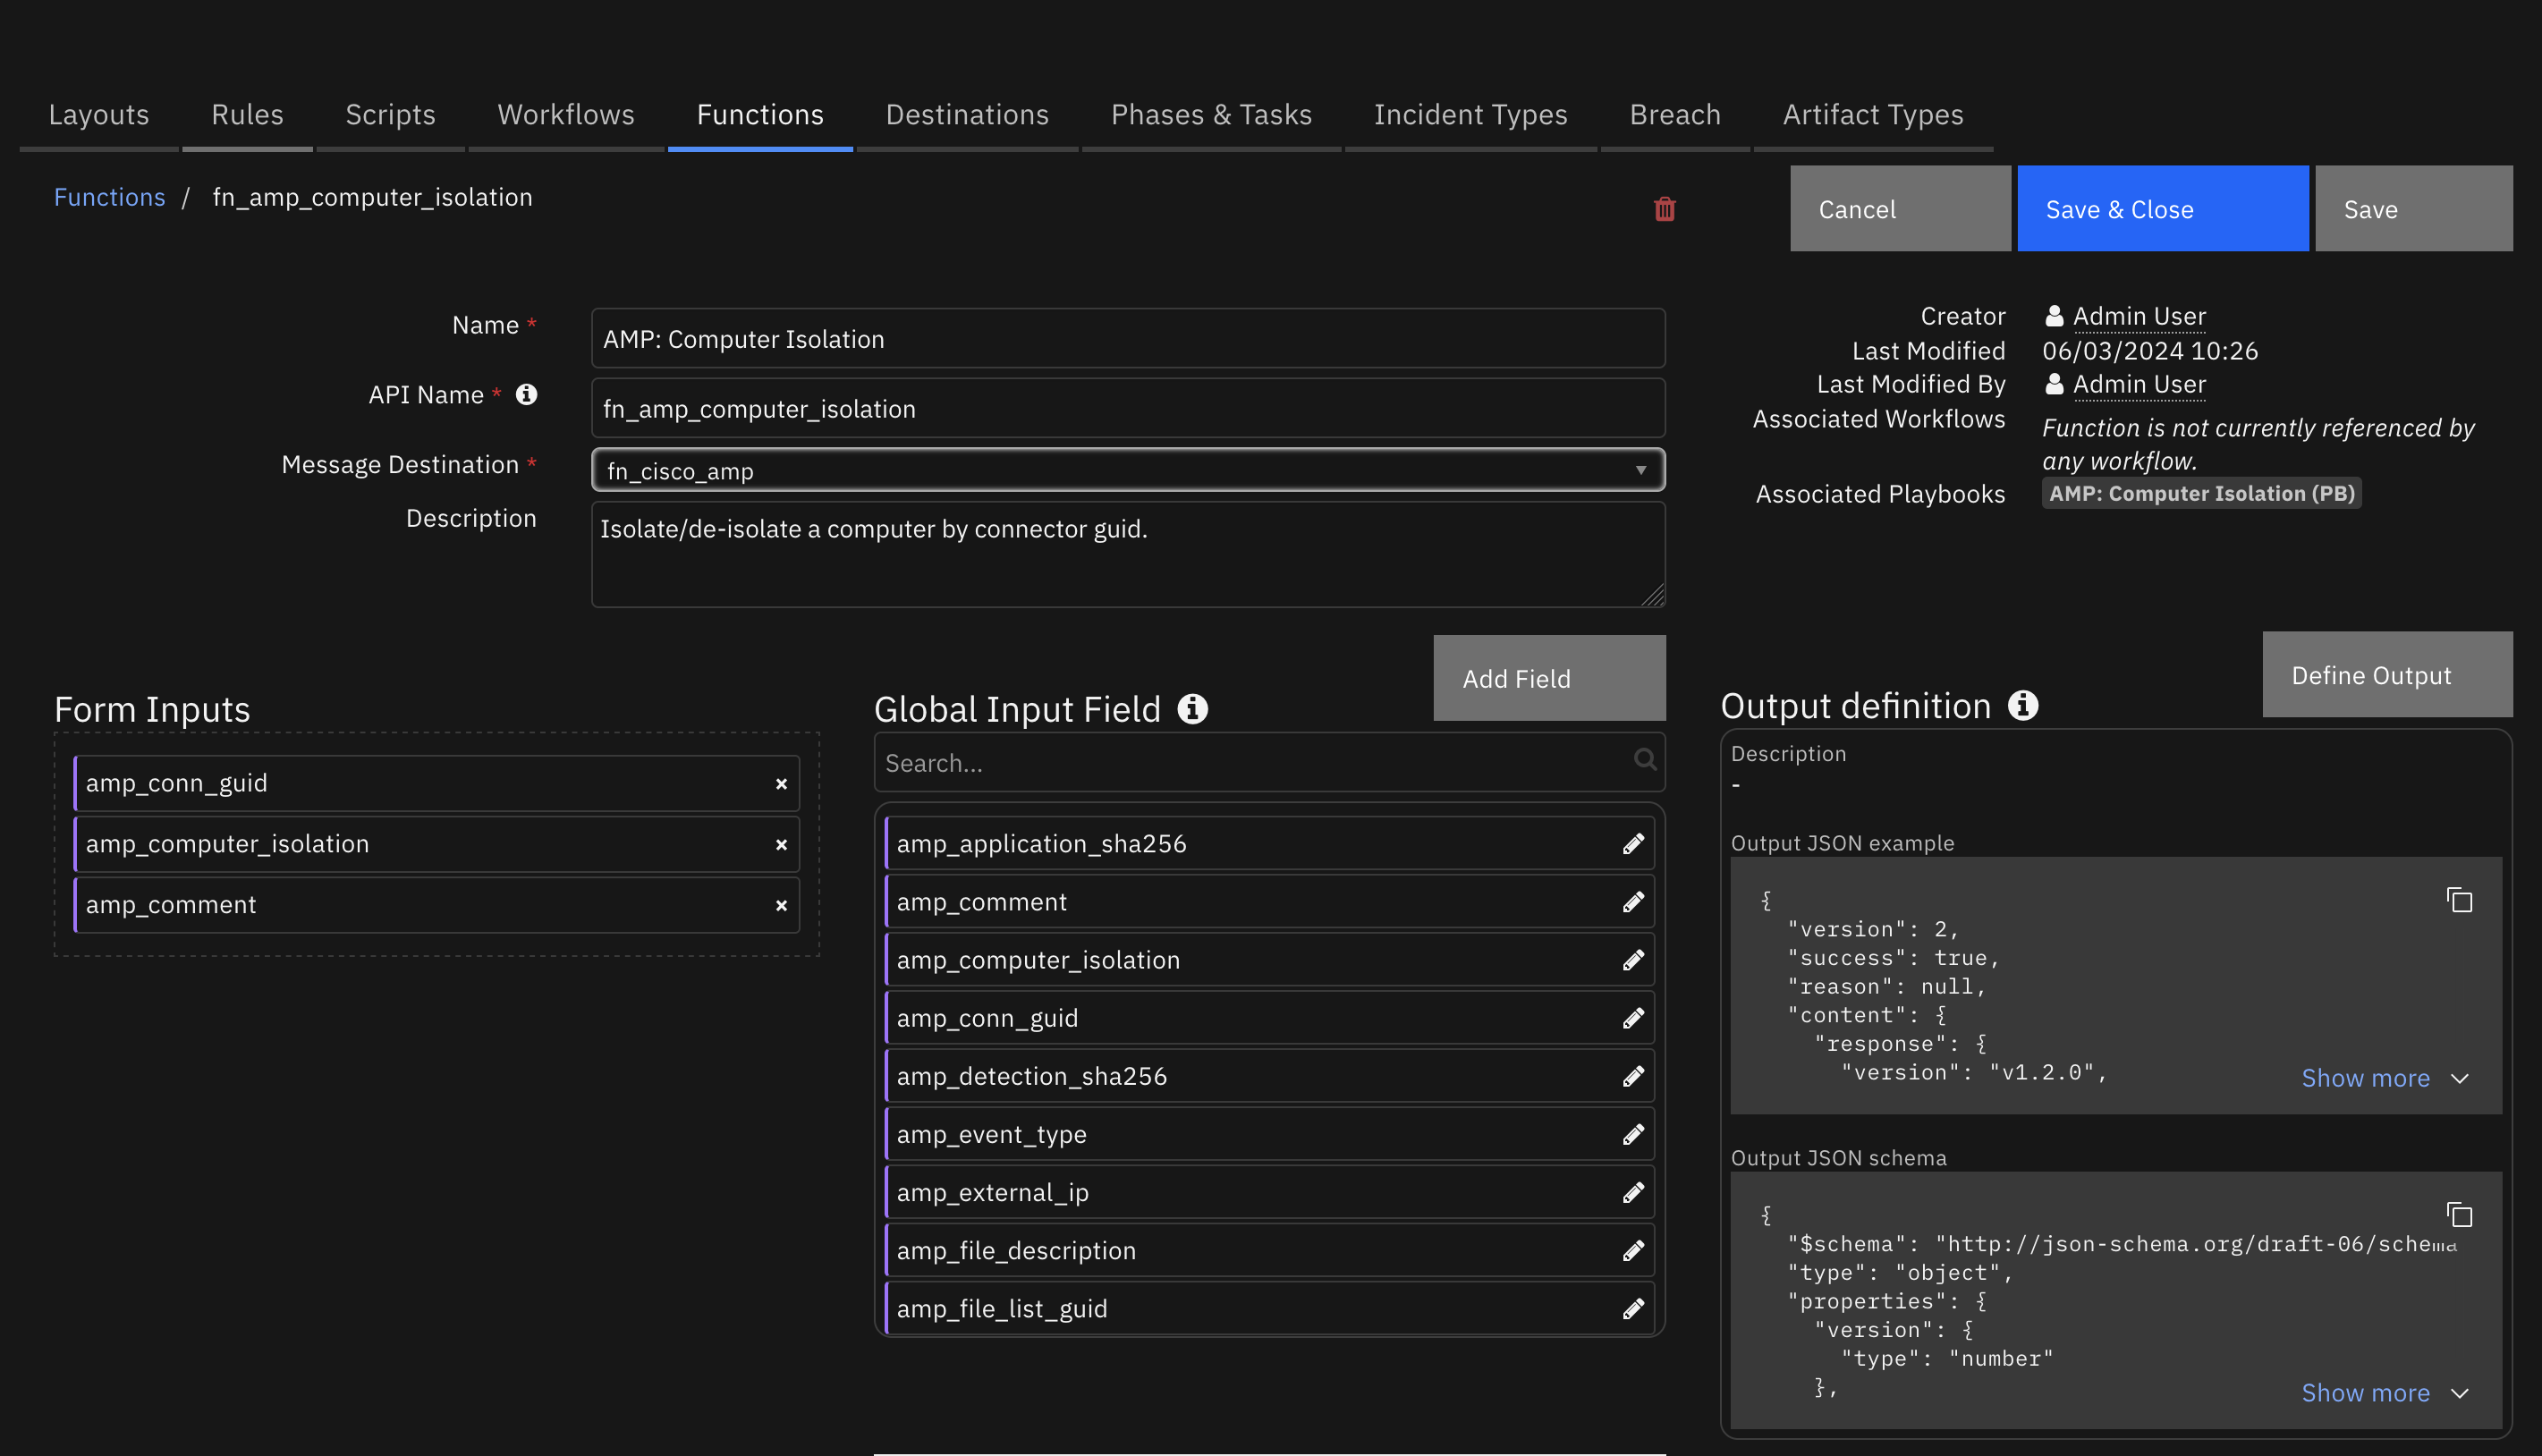The image size is (2542, 1456).
Task: Remove amp_computer_isolation from Form Inputs
Action: click(782, 843)
